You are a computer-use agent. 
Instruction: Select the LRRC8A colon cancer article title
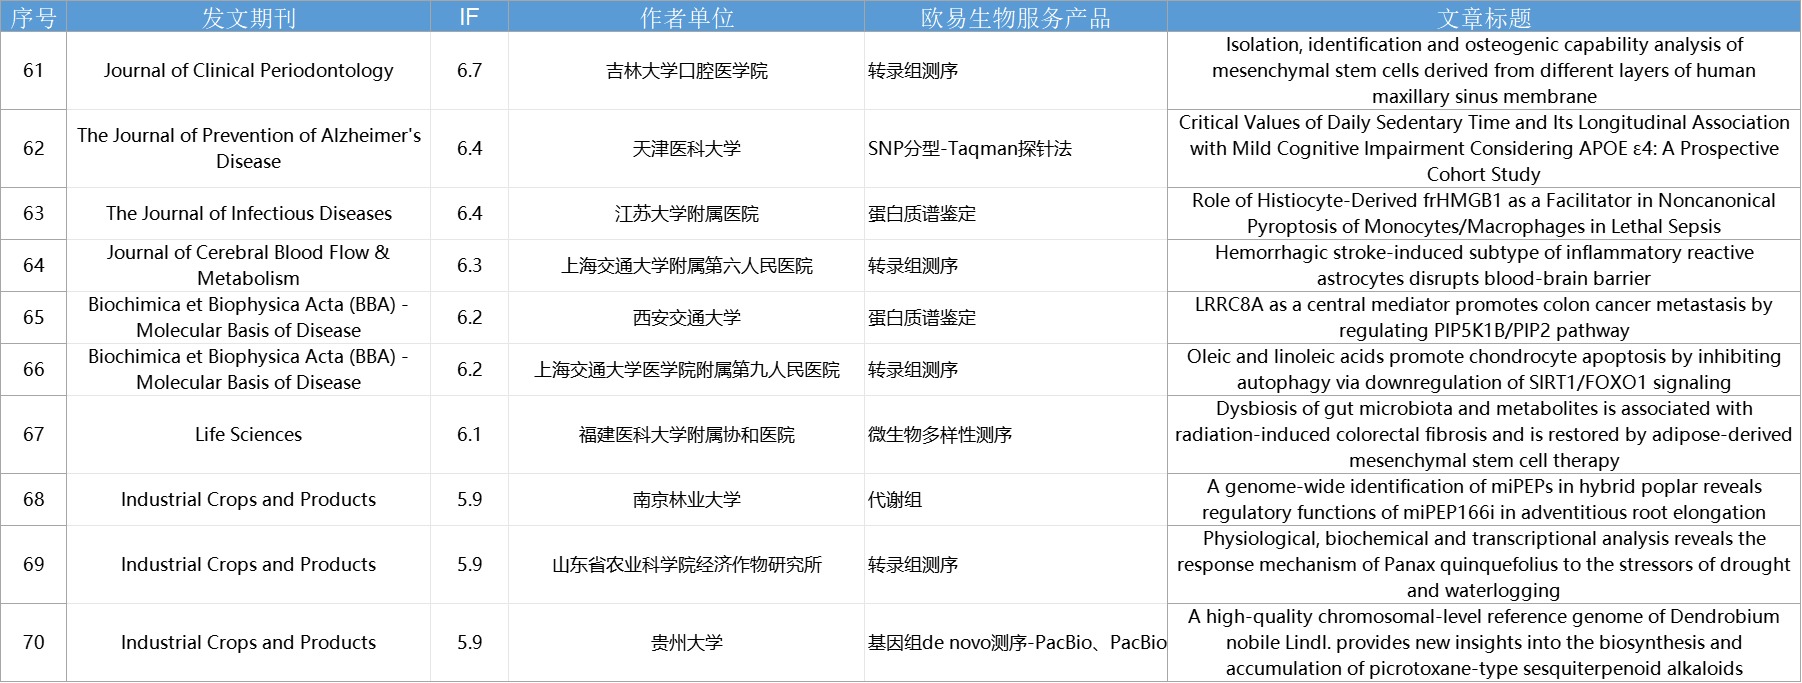pyautogui.click(x=1484, y=318)
